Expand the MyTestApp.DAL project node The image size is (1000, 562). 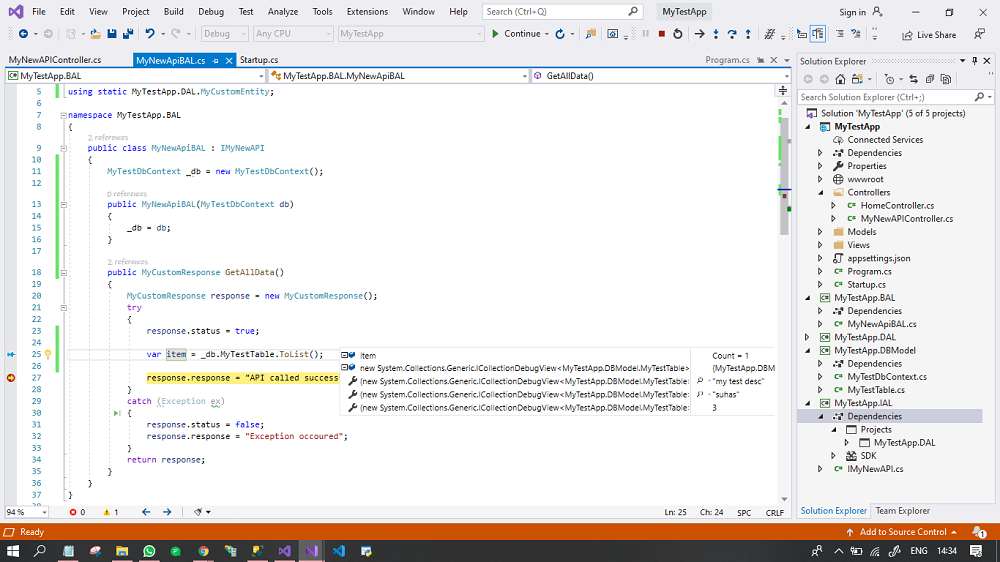[x=807, y=337]
